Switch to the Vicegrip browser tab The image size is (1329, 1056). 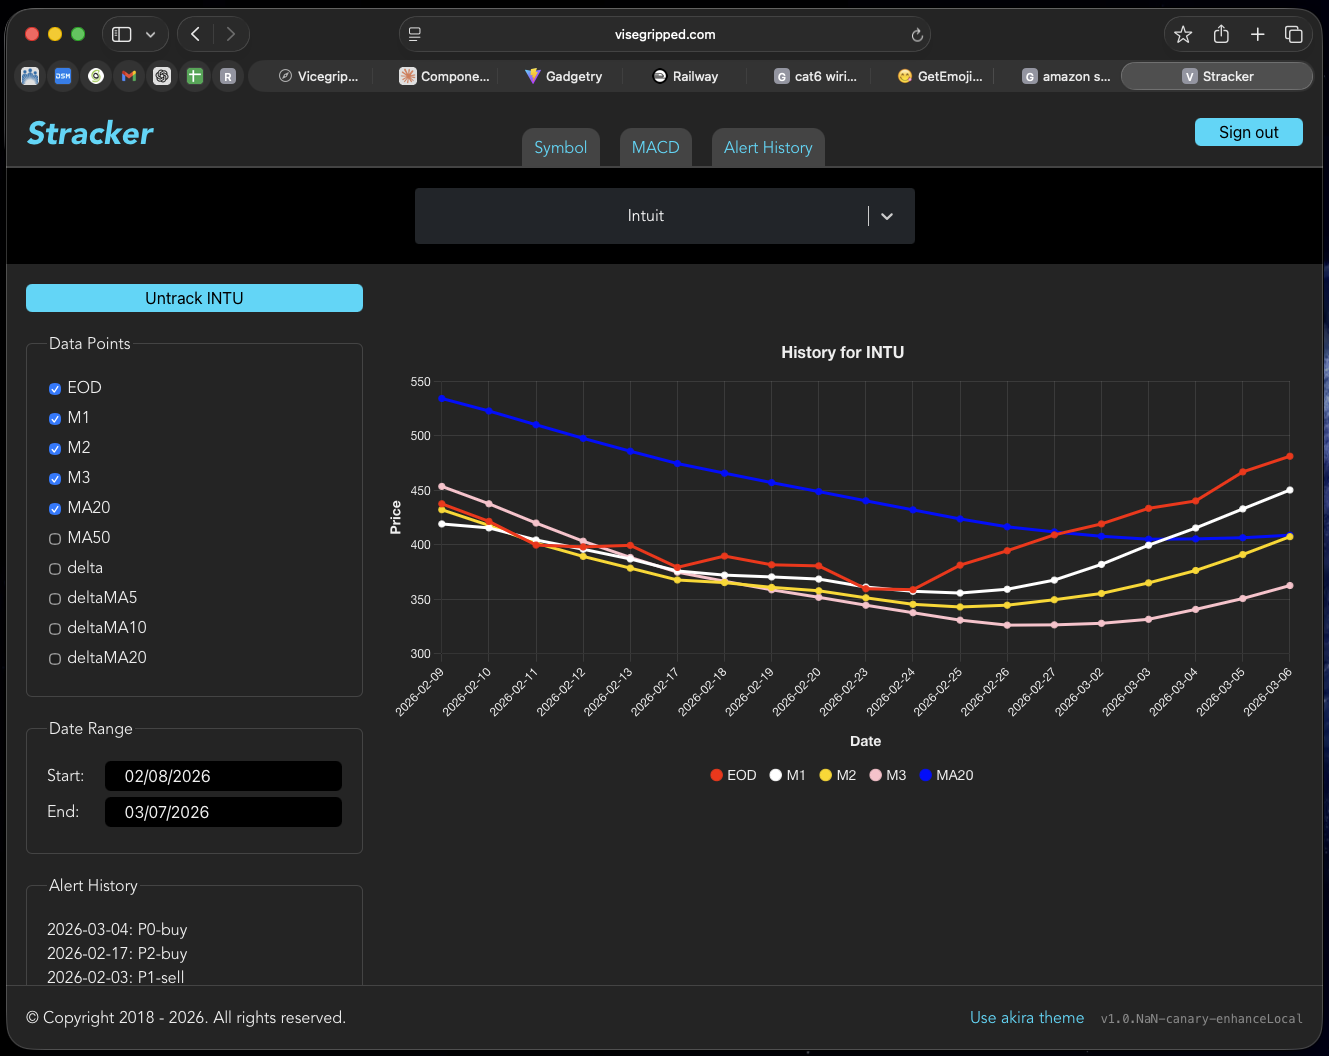click(x=318, y=76)
